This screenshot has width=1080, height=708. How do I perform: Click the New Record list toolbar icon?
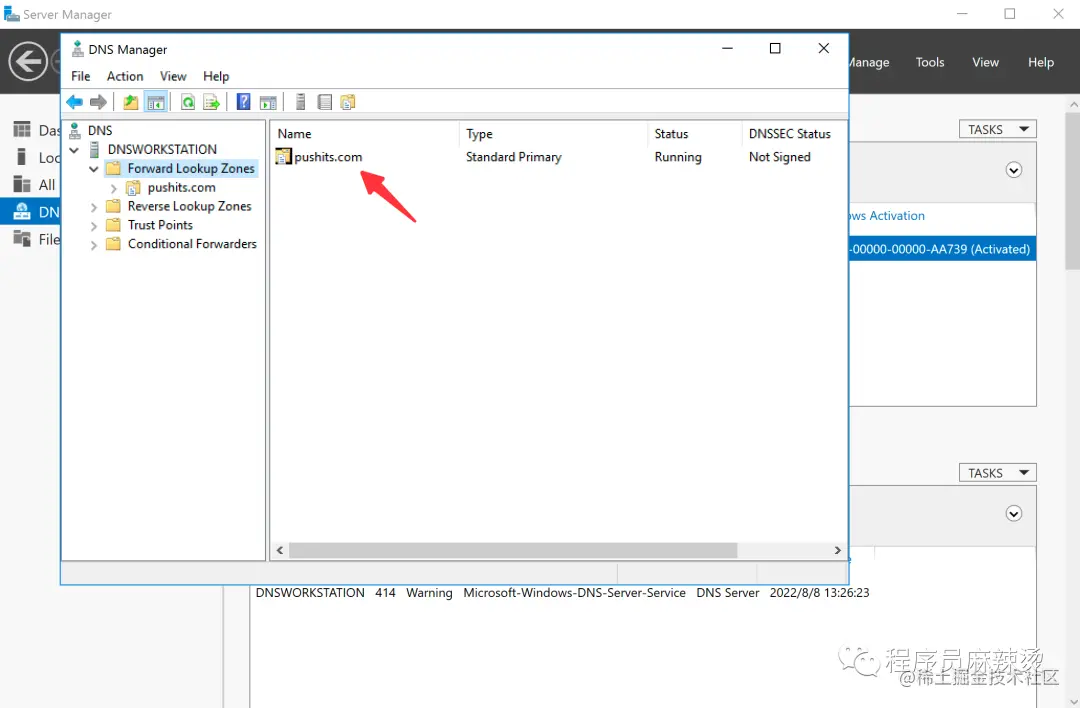[x=324, y=103]
